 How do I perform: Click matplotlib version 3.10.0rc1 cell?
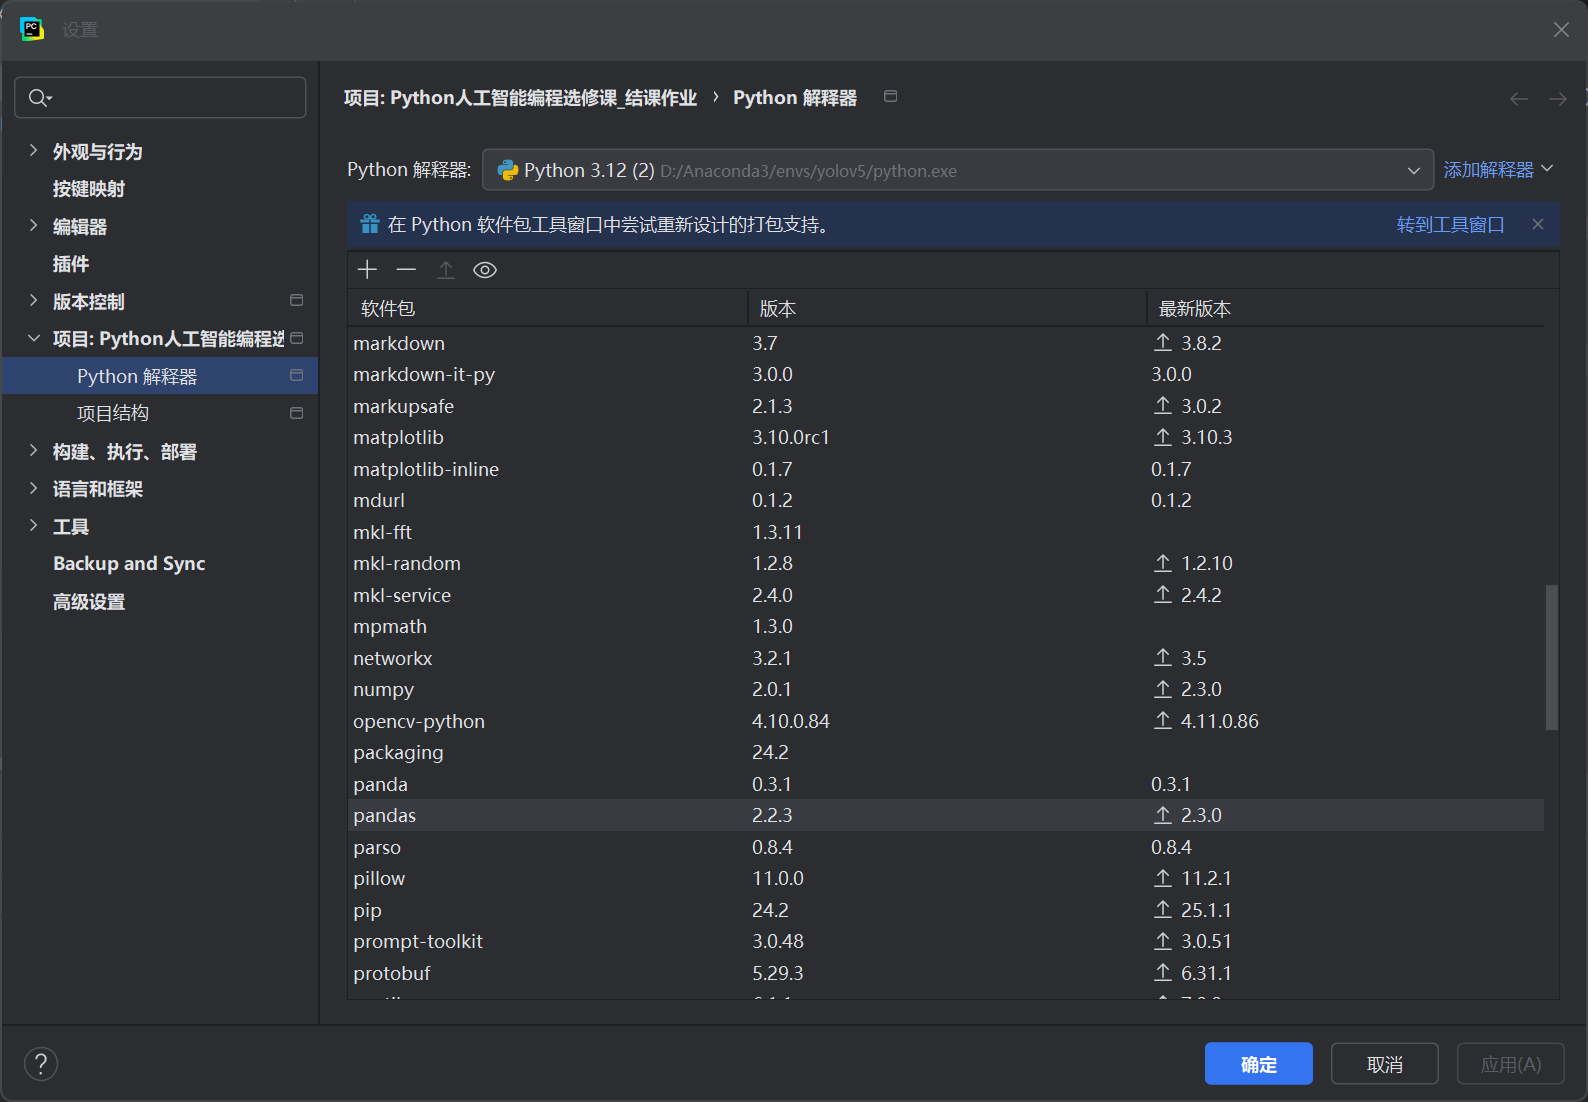(x=791, y=437)
